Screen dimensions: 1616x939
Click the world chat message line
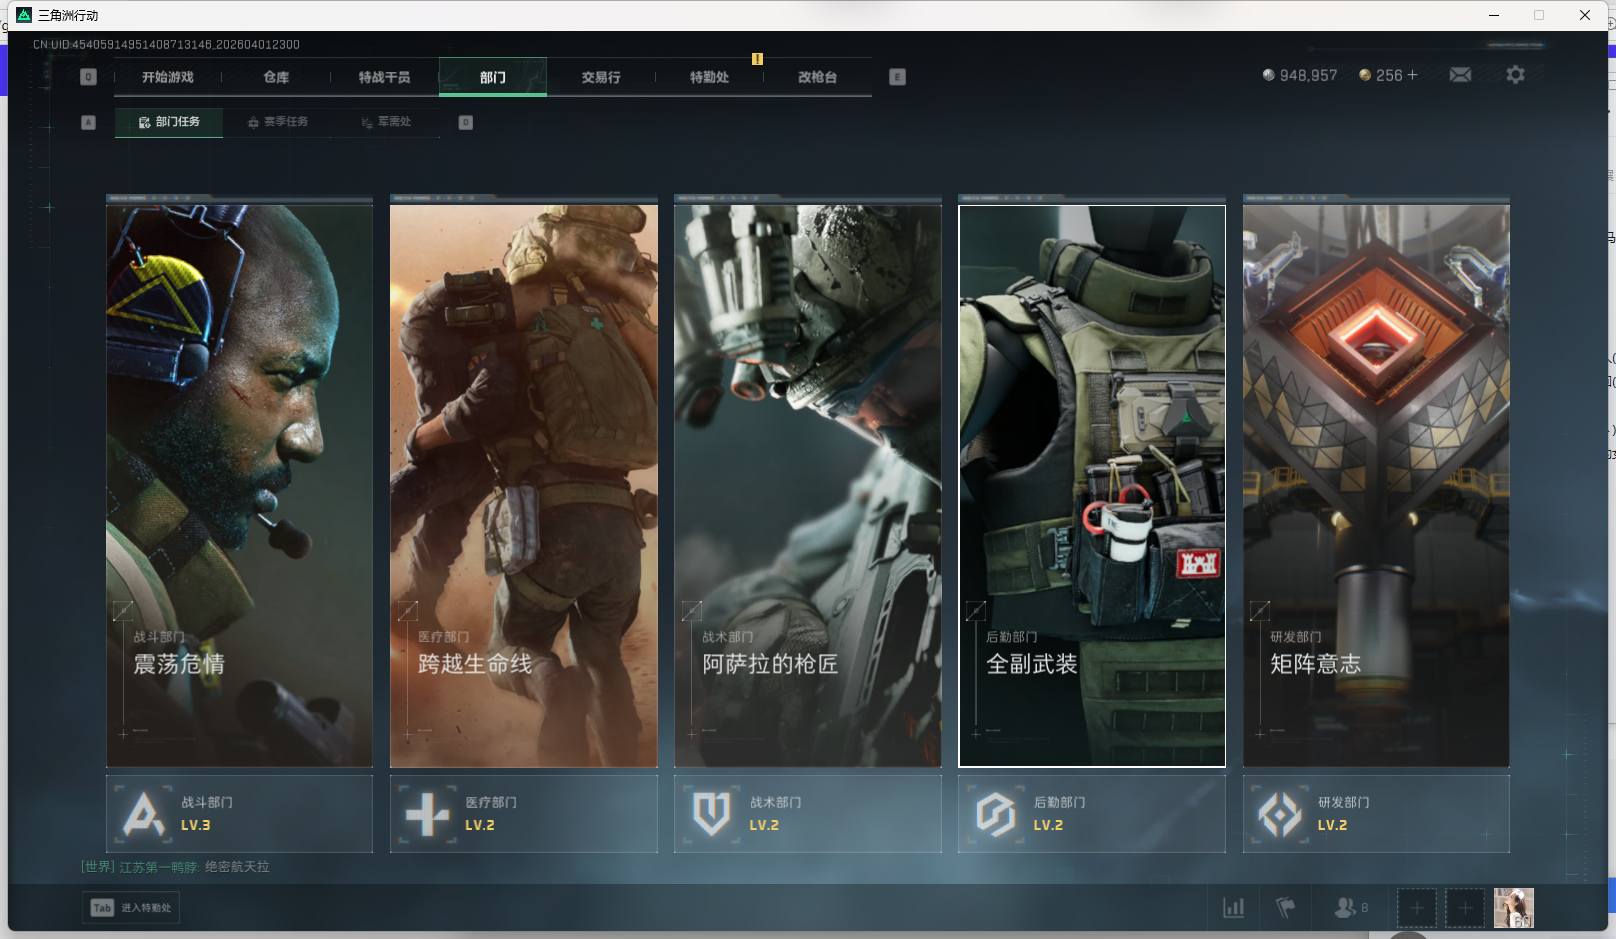coord(175,867)
